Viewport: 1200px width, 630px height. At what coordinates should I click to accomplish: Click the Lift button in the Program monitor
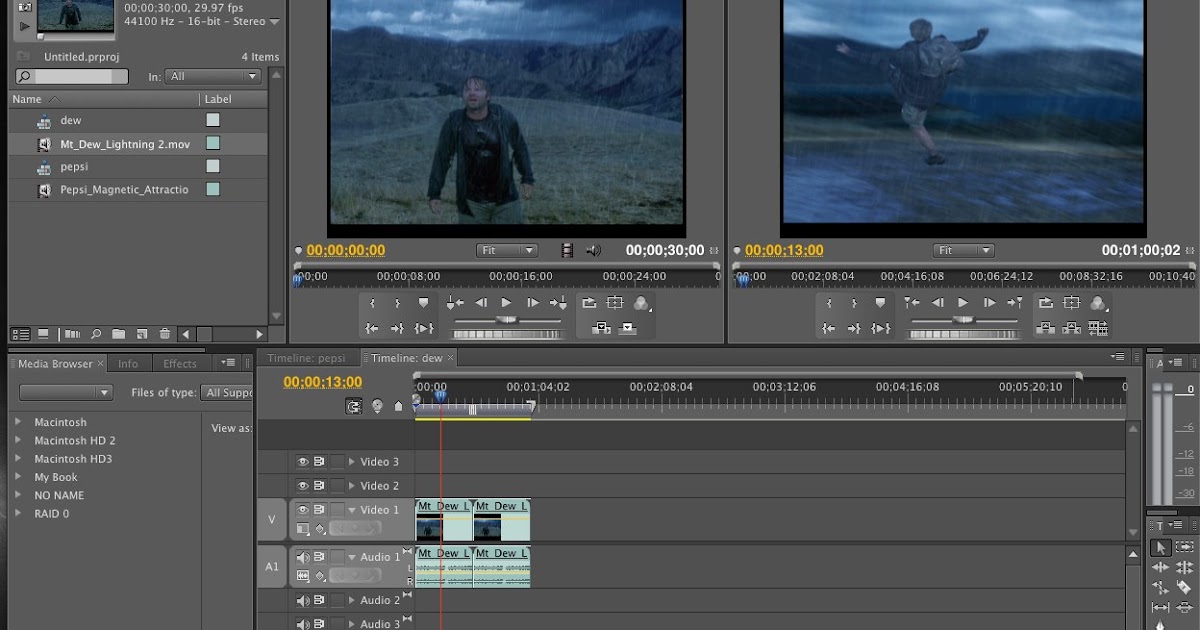click(x=1046, y=328)
